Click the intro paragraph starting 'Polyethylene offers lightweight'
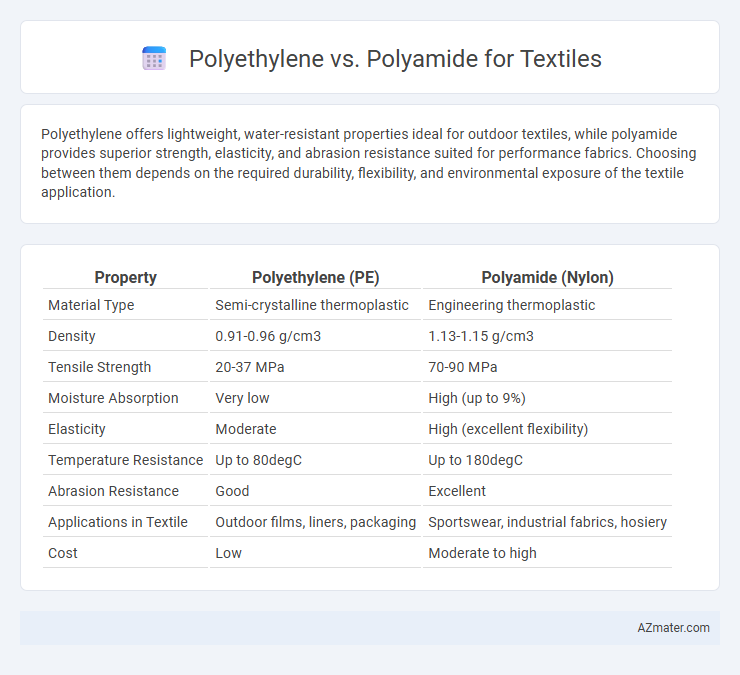This screenshot has width=740, height=675. (369, 163)
